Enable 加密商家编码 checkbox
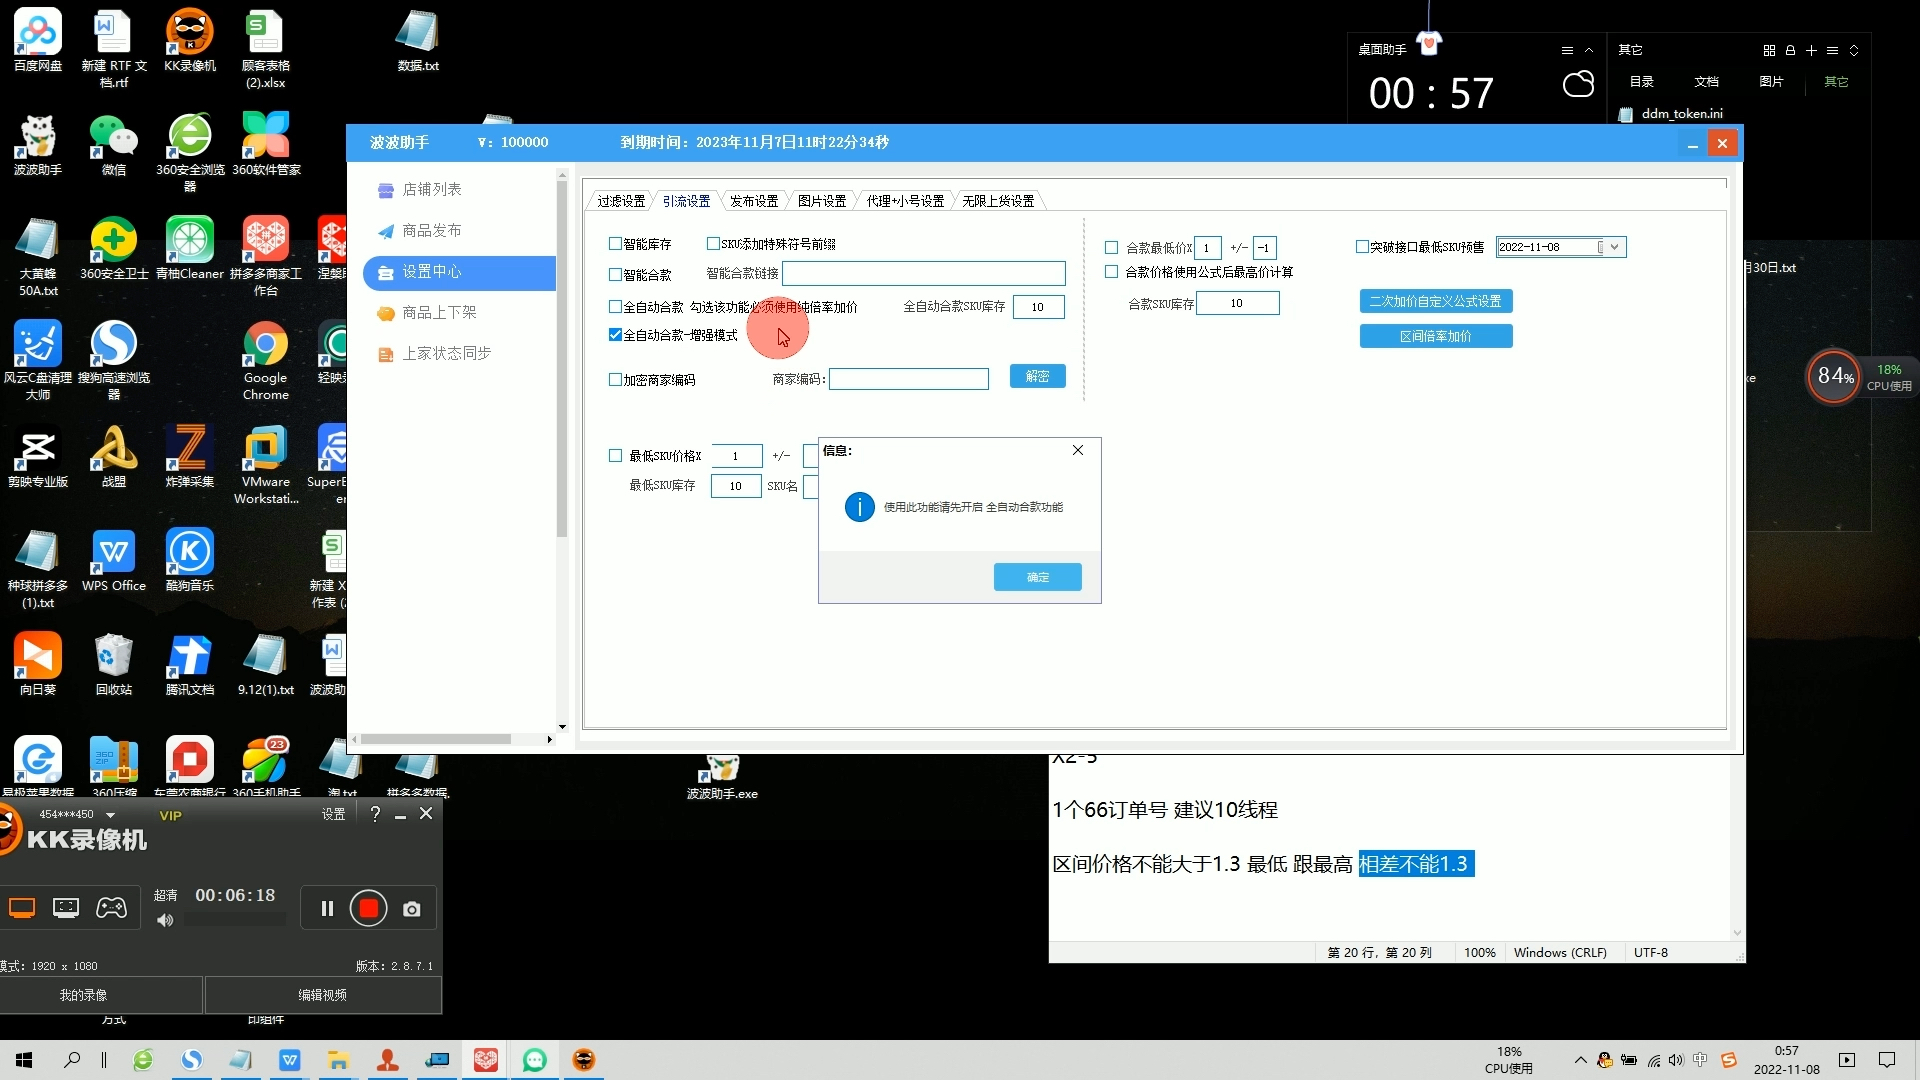Screen dimensions: 1920x1080 (x=615, y=380)
